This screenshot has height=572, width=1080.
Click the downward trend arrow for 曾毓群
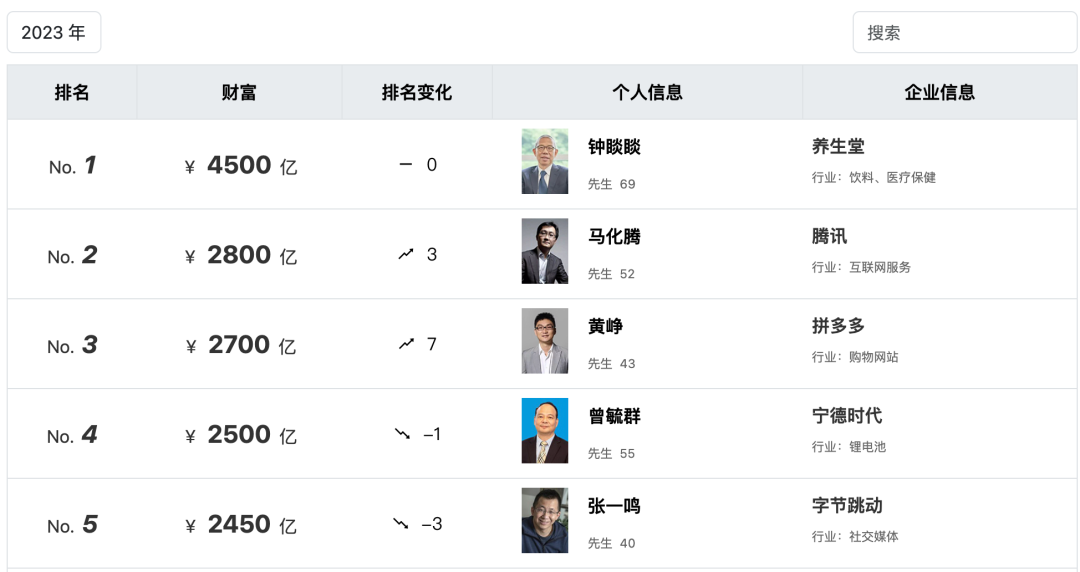402,434
